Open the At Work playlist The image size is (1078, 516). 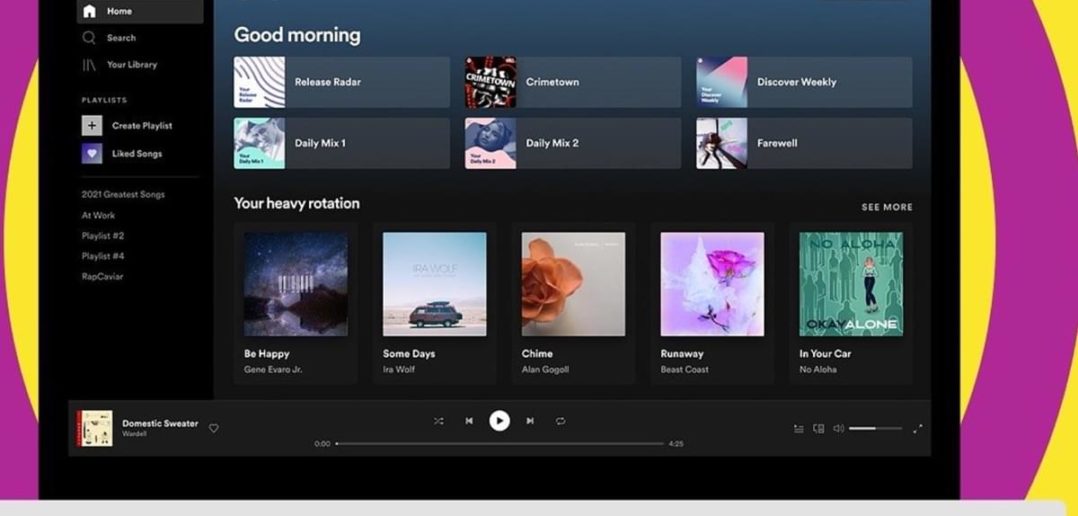(x=98, y=215)
